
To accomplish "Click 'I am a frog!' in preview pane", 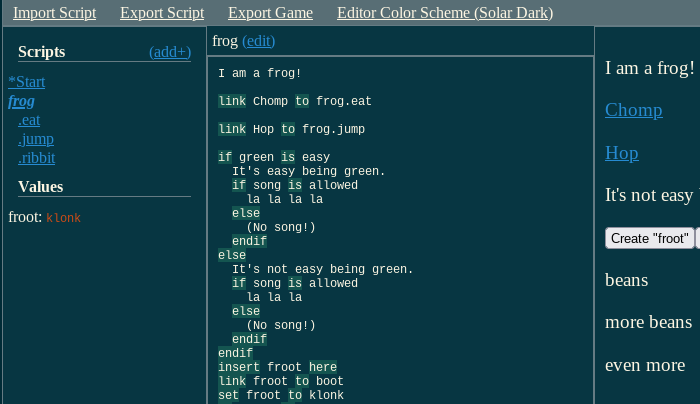I will [x=650, y=68].
